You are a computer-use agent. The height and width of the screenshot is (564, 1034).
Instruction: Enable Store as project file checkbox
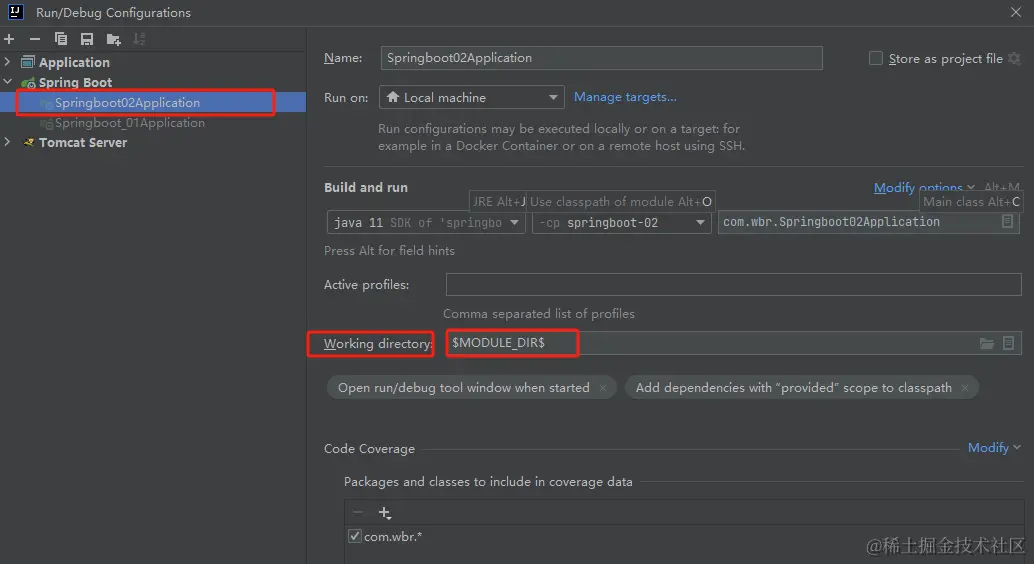point(876,59)
